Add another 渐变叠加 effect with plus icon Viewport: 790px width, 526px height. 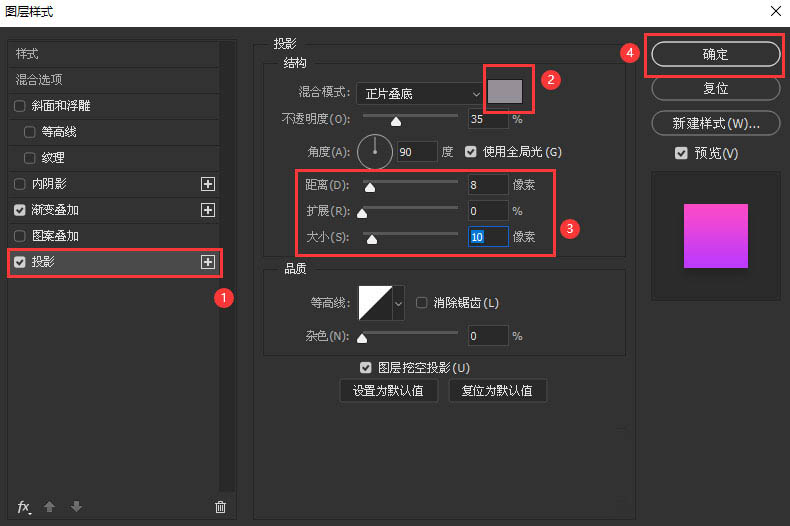click(x=208, y=210)
